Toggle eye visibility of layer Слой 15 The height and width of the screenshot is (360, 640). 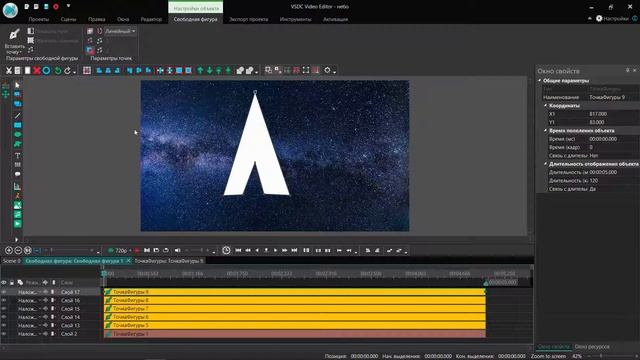(x=4, y=309)
